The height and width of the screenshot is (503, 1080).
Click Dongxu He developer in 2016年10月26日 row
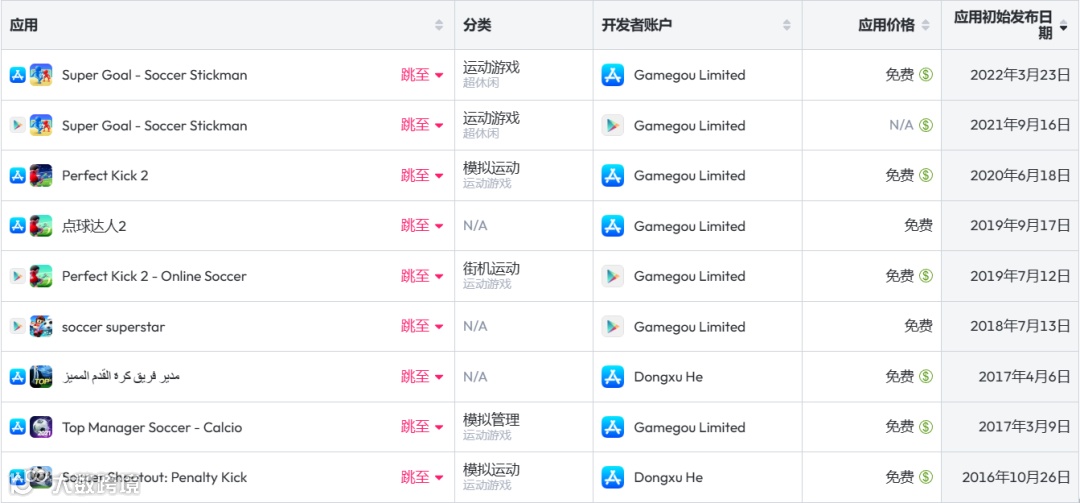pyautogui.click(x=669, y=478)
